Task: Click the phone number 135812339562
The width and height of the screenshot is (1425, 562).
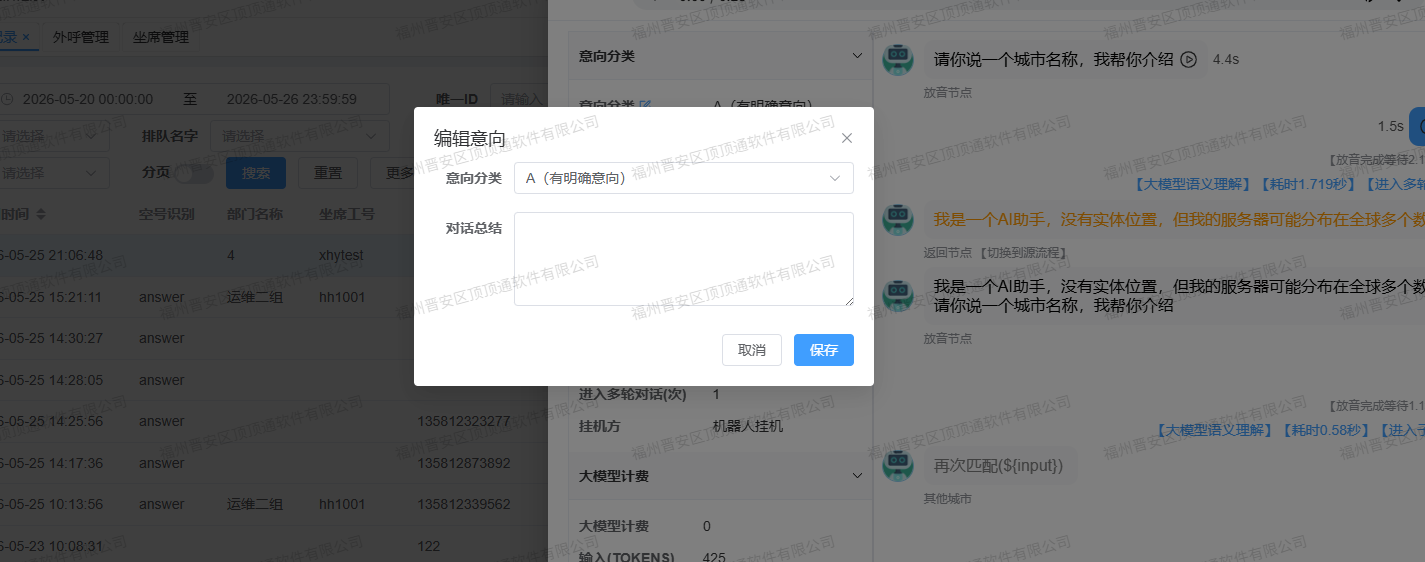Action: tap(464, 504)
